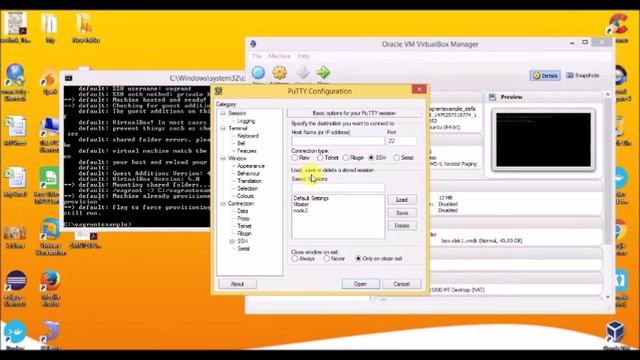Open VMware Workstation desktop shortcut

(x=50, y=237)
